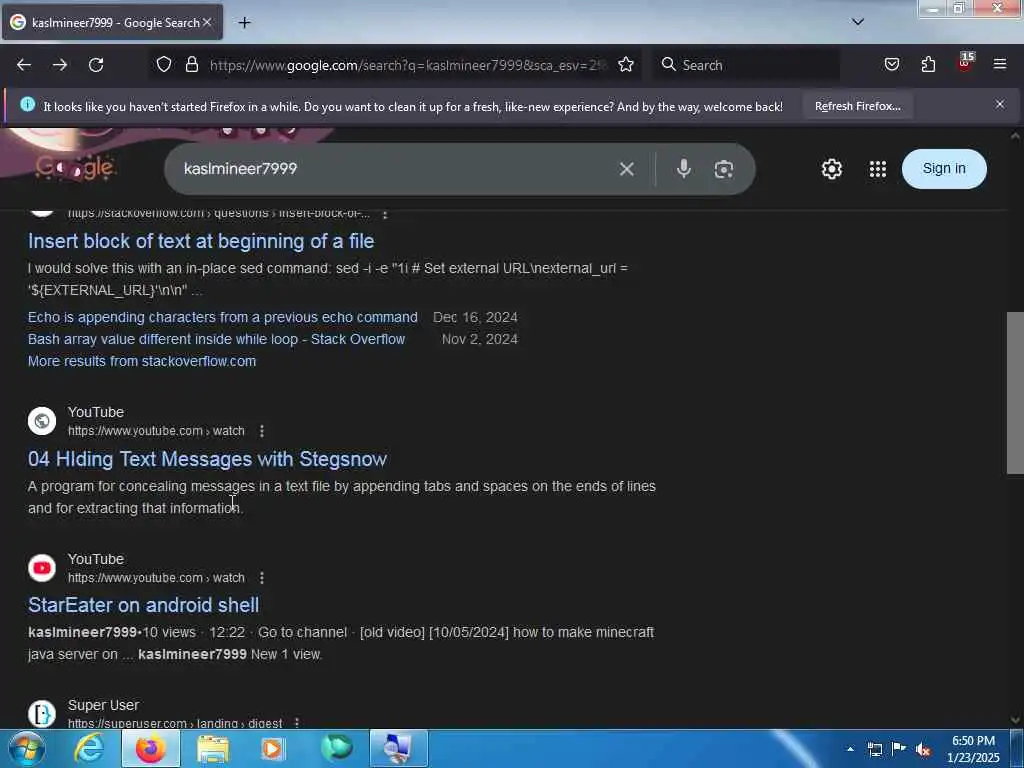
Task: Bookmark this page with the star
Action: tap(626, 64)
